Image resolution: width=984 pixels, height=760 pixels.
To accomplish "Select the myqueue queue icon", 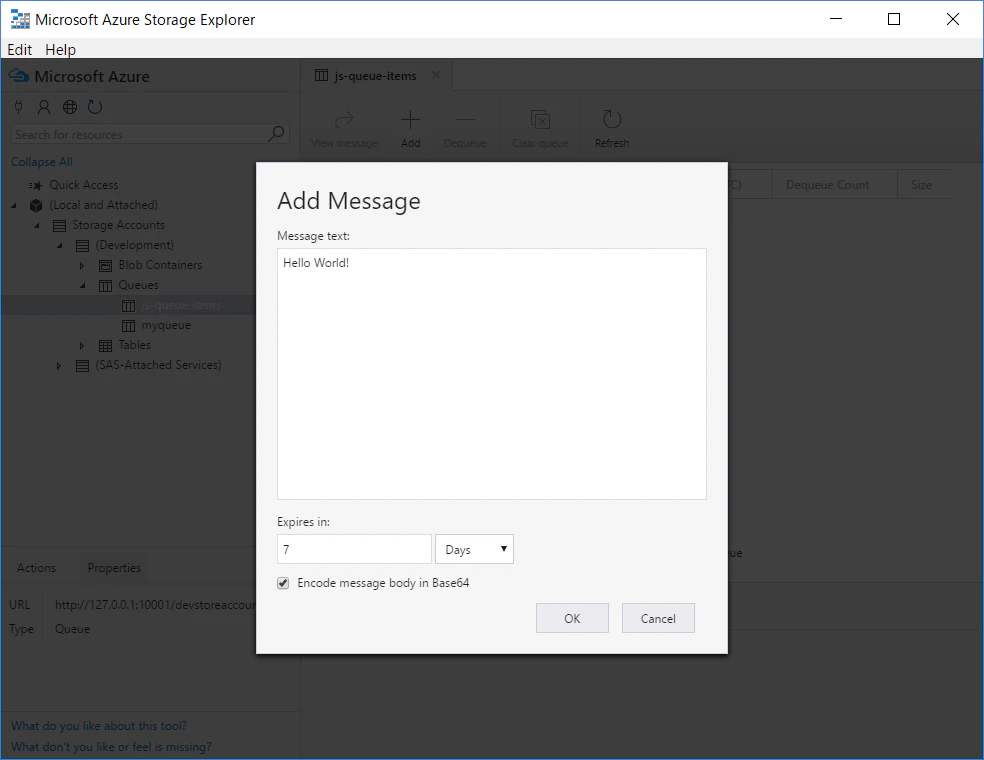I will (x=128, y=326).
